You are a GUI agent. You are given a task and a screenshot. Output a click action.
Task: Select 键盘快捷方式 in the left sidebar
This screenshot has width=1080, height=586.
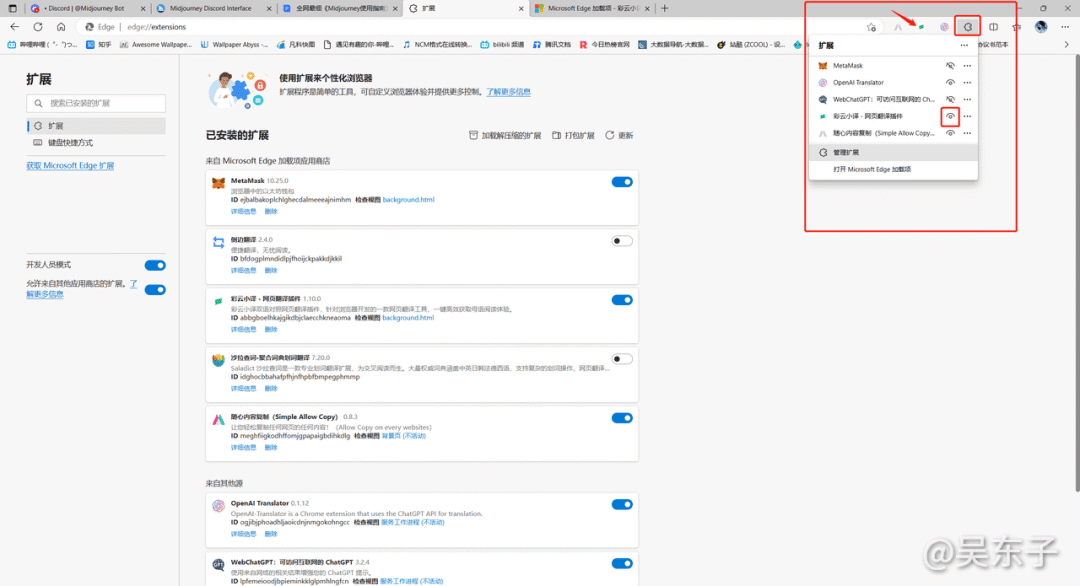click(x=96, y=143)
